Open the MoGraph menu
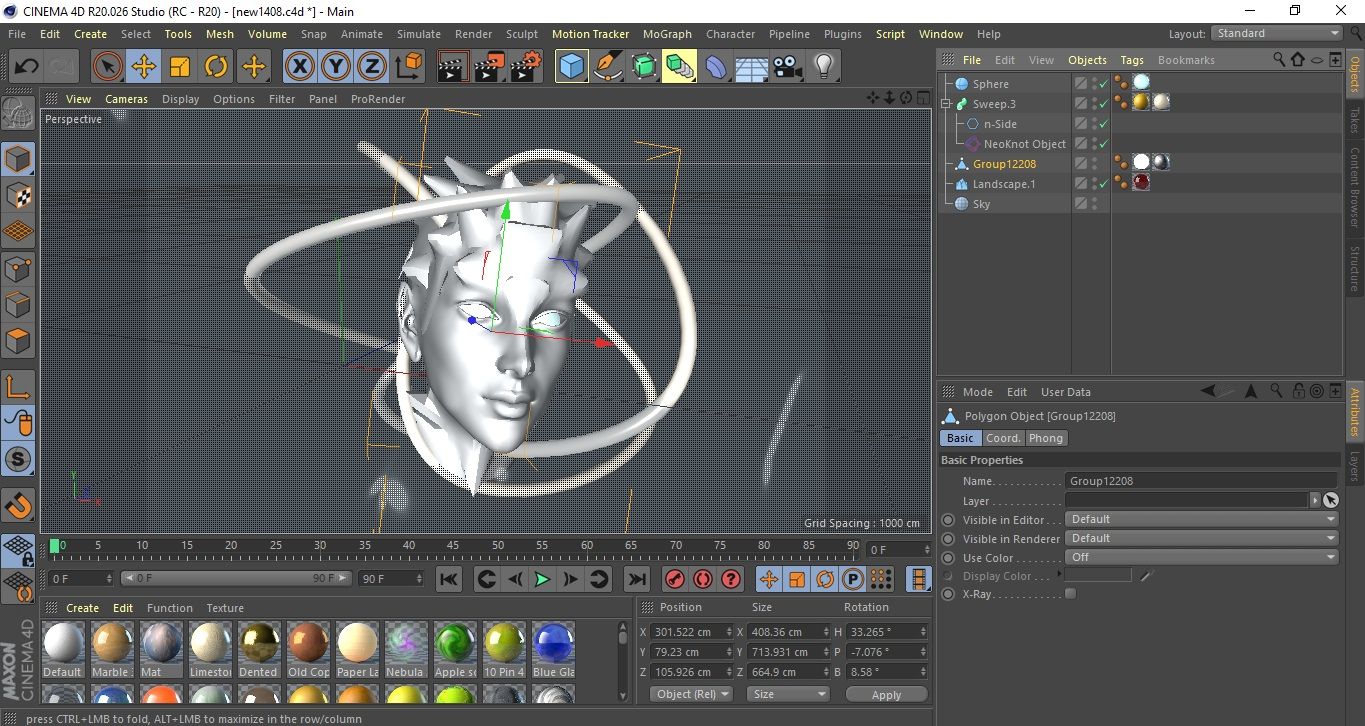This screenshot has height=726, width=1365. click(x=667, y=34)
